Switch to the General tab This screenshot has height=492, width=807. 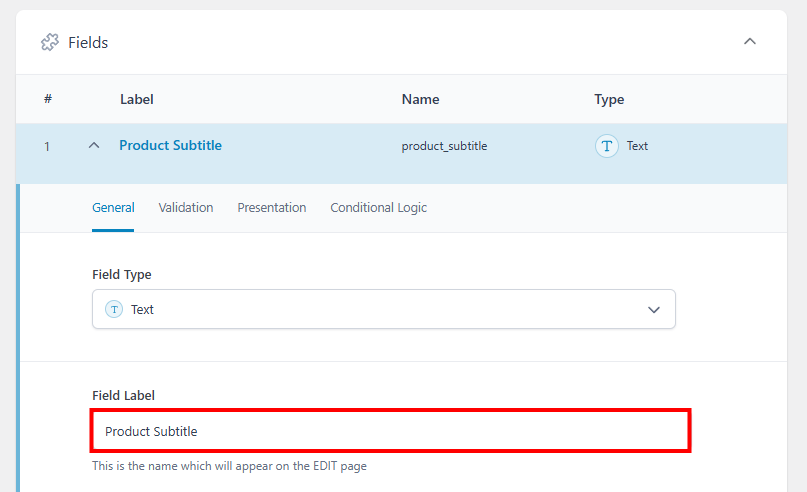113,208
